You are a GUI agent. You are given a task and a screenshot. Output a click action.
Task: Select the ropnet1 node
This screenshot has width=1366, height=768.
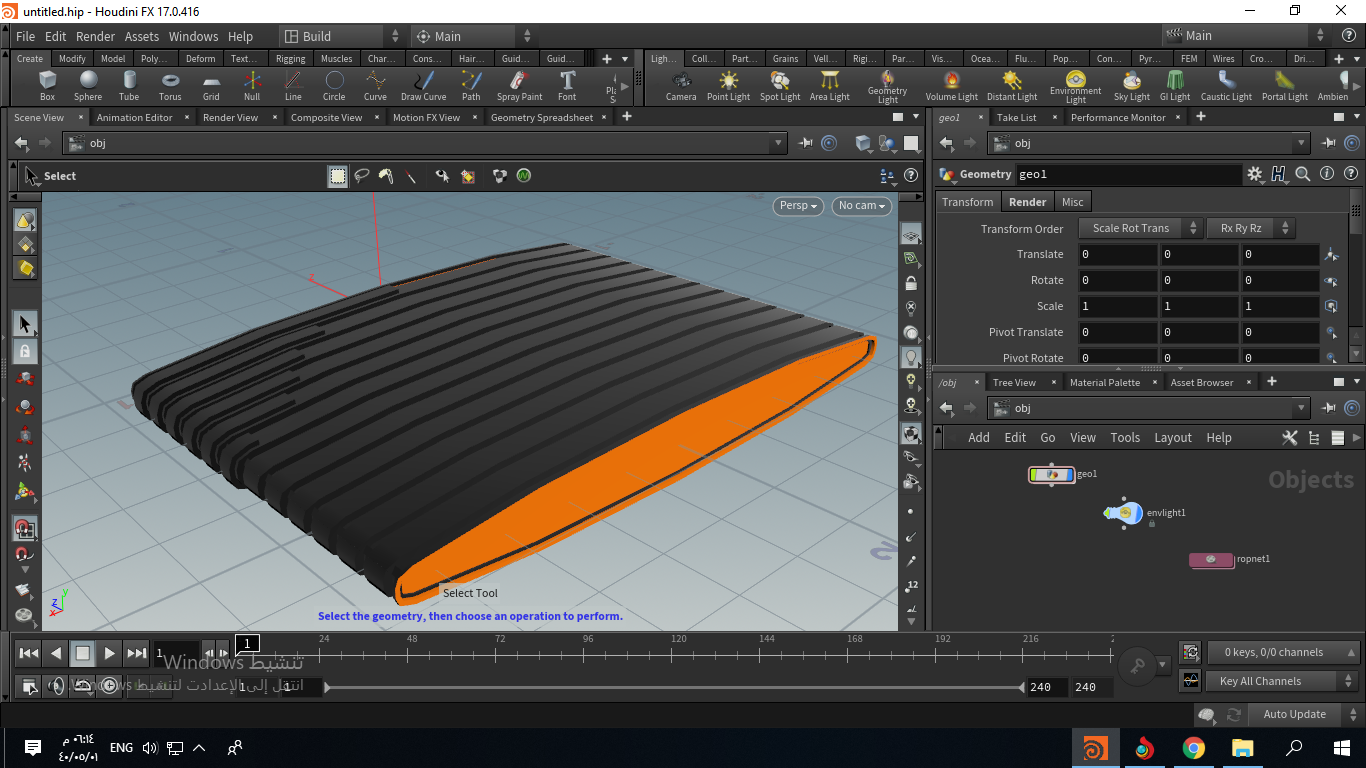pyautogui.click(x=1211, y=560)
